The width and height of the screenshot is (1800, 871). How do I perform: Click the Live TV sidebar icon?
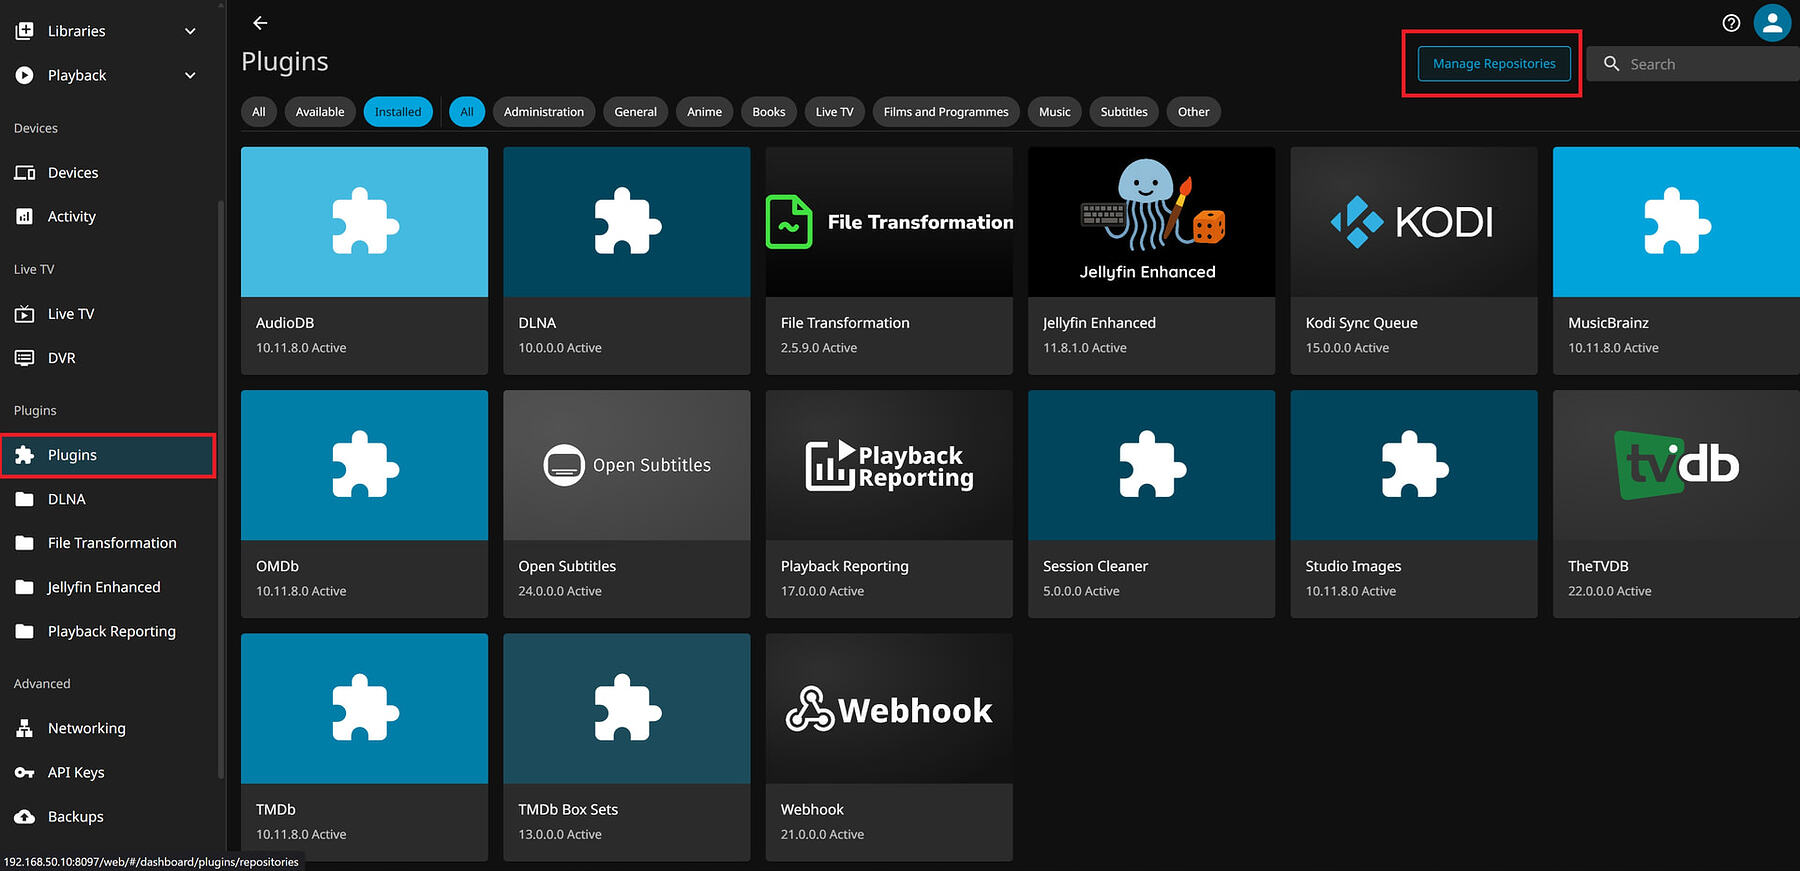point(25,314)
